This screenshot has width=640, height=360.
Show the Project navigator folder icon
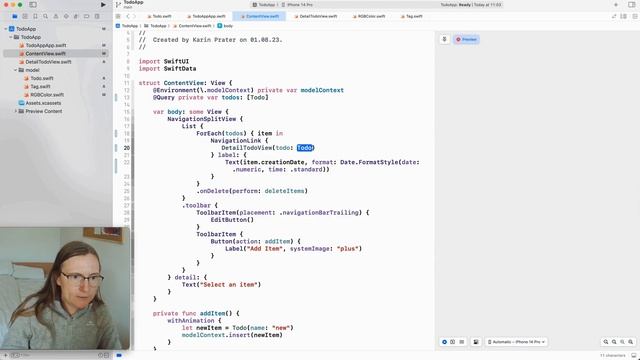(x=15, y=16)
